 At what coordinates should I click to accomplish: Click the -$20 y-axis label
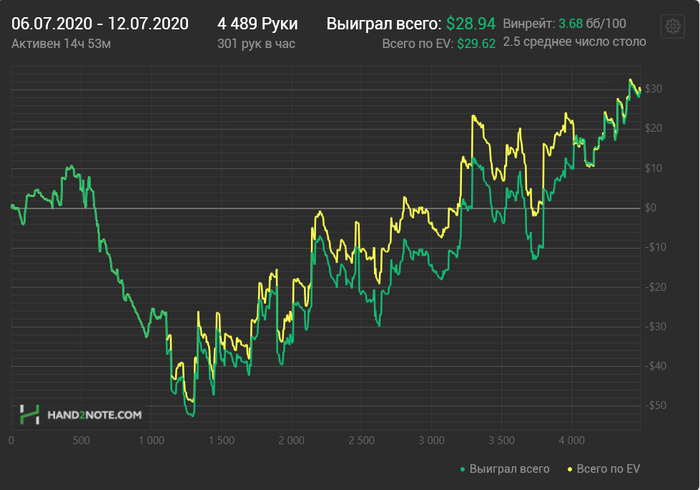coord(655,287)
